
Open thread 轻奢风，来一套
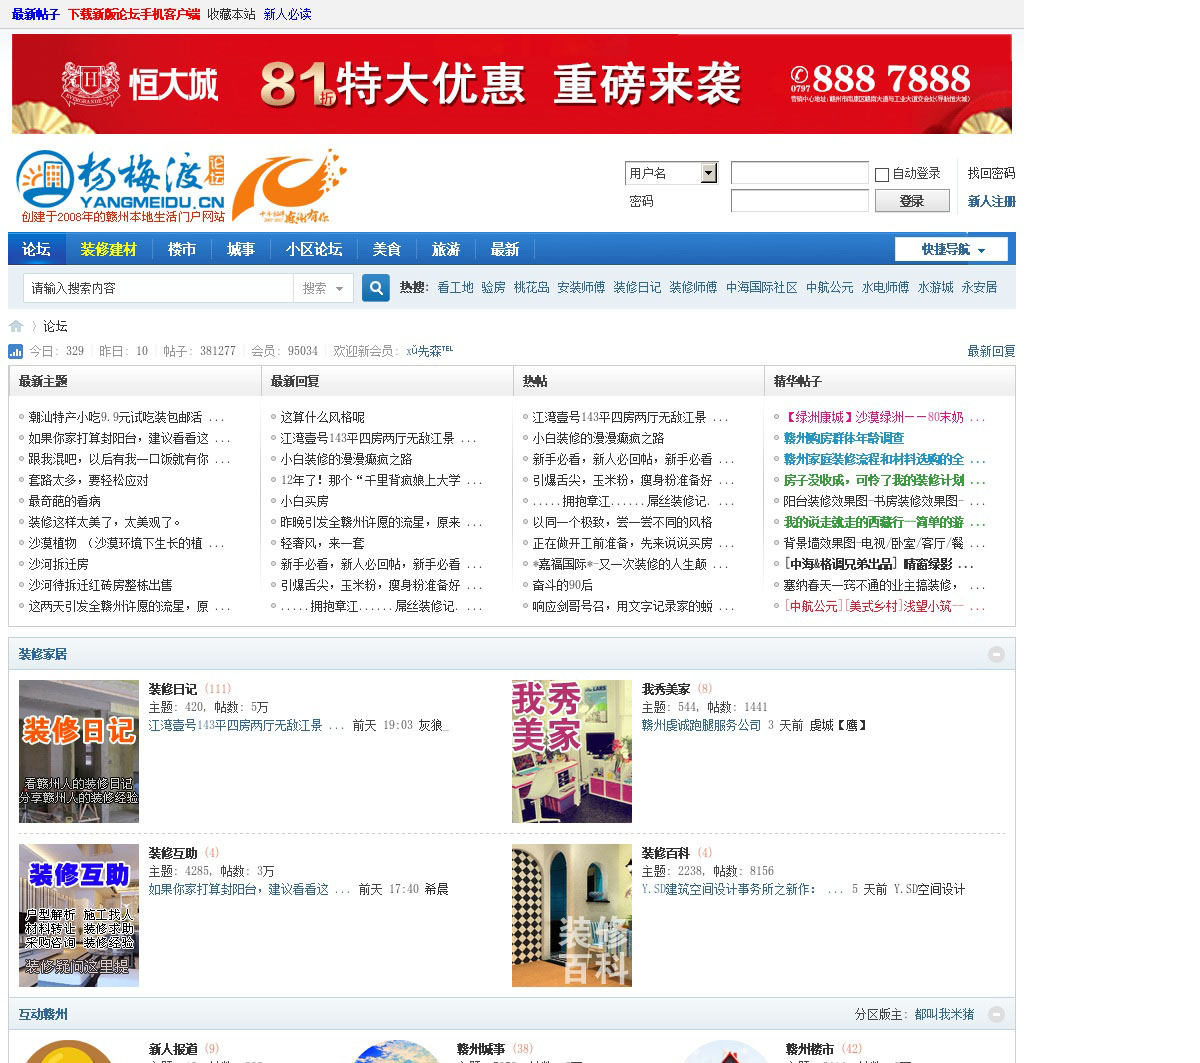coord(322,543)
